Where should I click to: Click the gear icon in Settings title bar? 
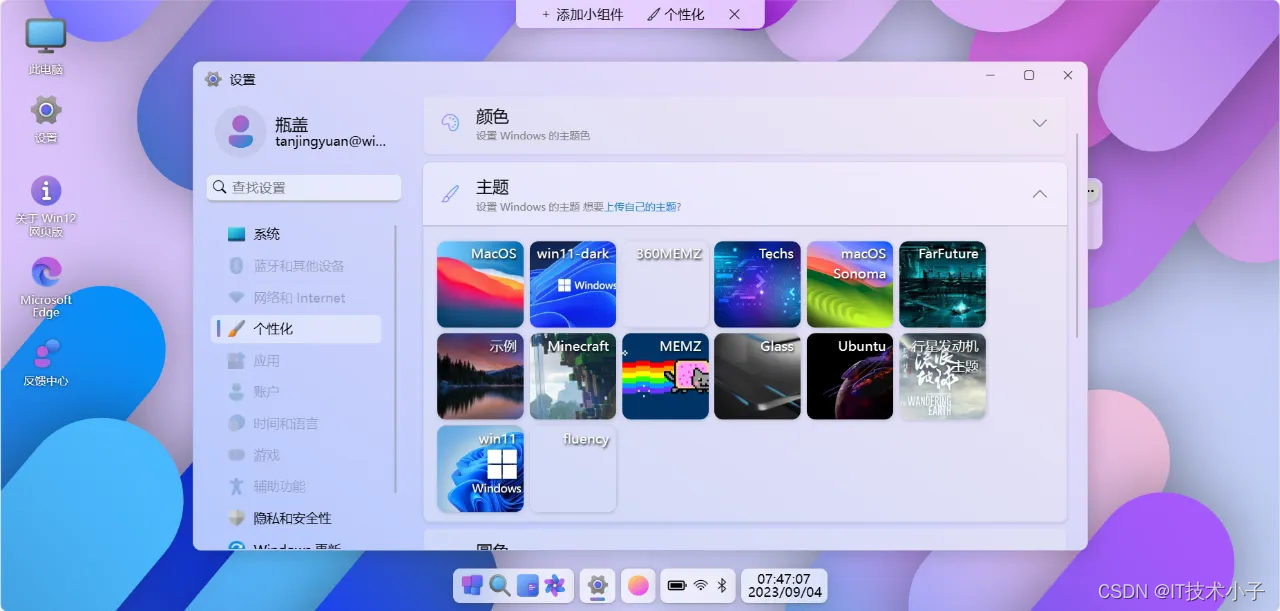(x=213, y=79)
